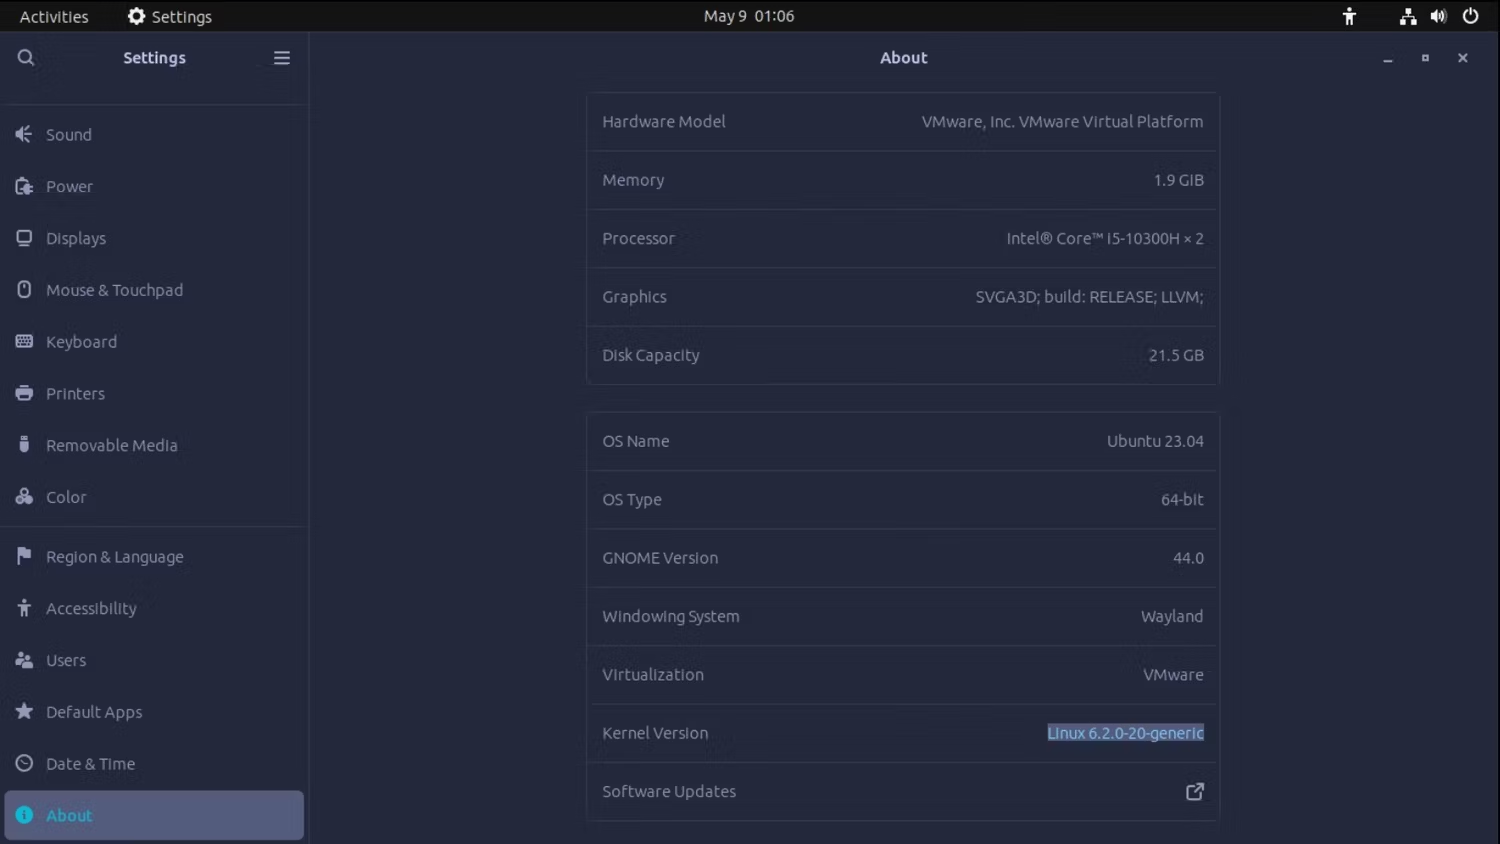Click the Users people icon in sidebar

[24, 660]
